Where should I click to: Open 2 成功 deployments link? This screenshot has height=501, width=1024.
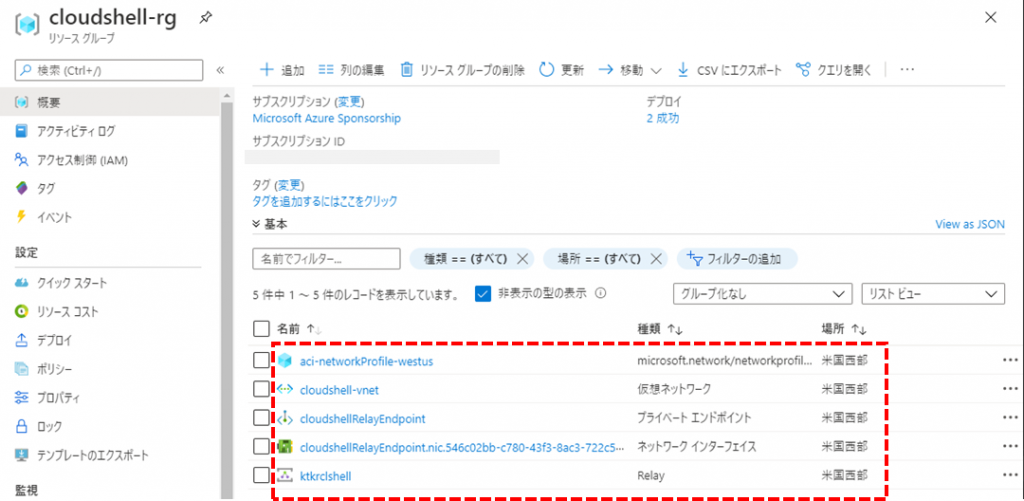tap(663, 118)
